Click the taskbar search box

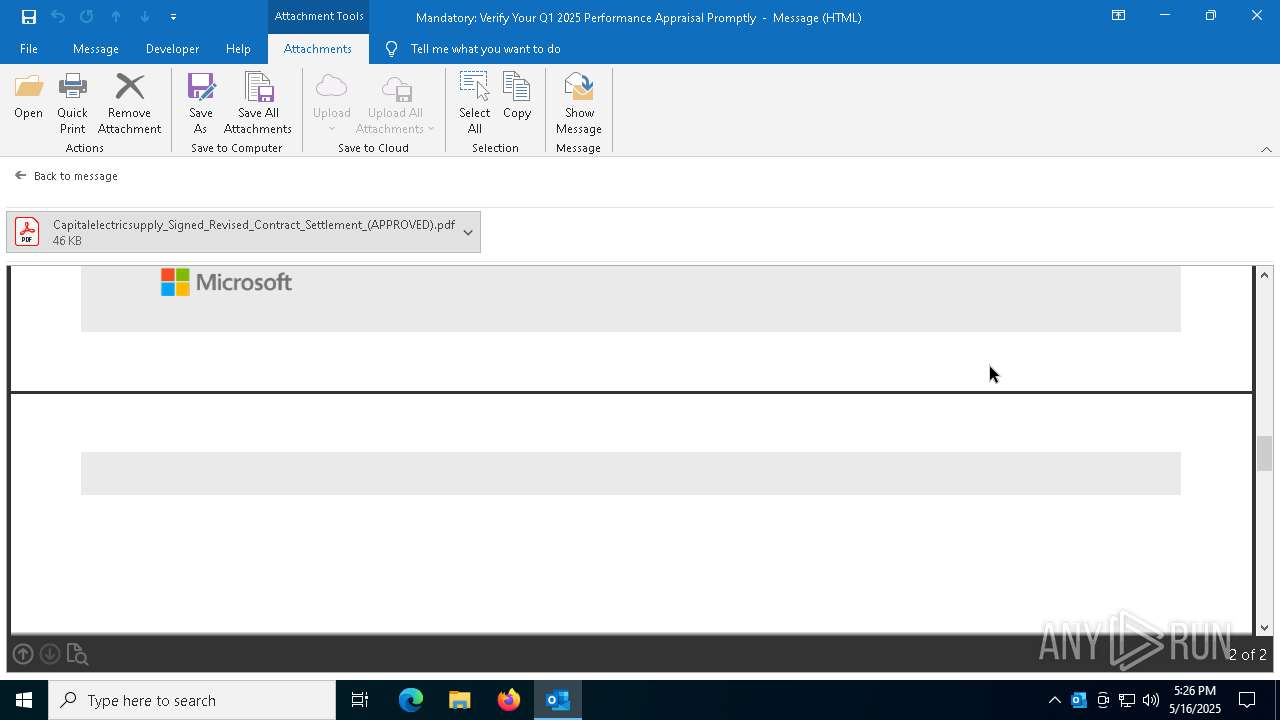coord(192,700)
